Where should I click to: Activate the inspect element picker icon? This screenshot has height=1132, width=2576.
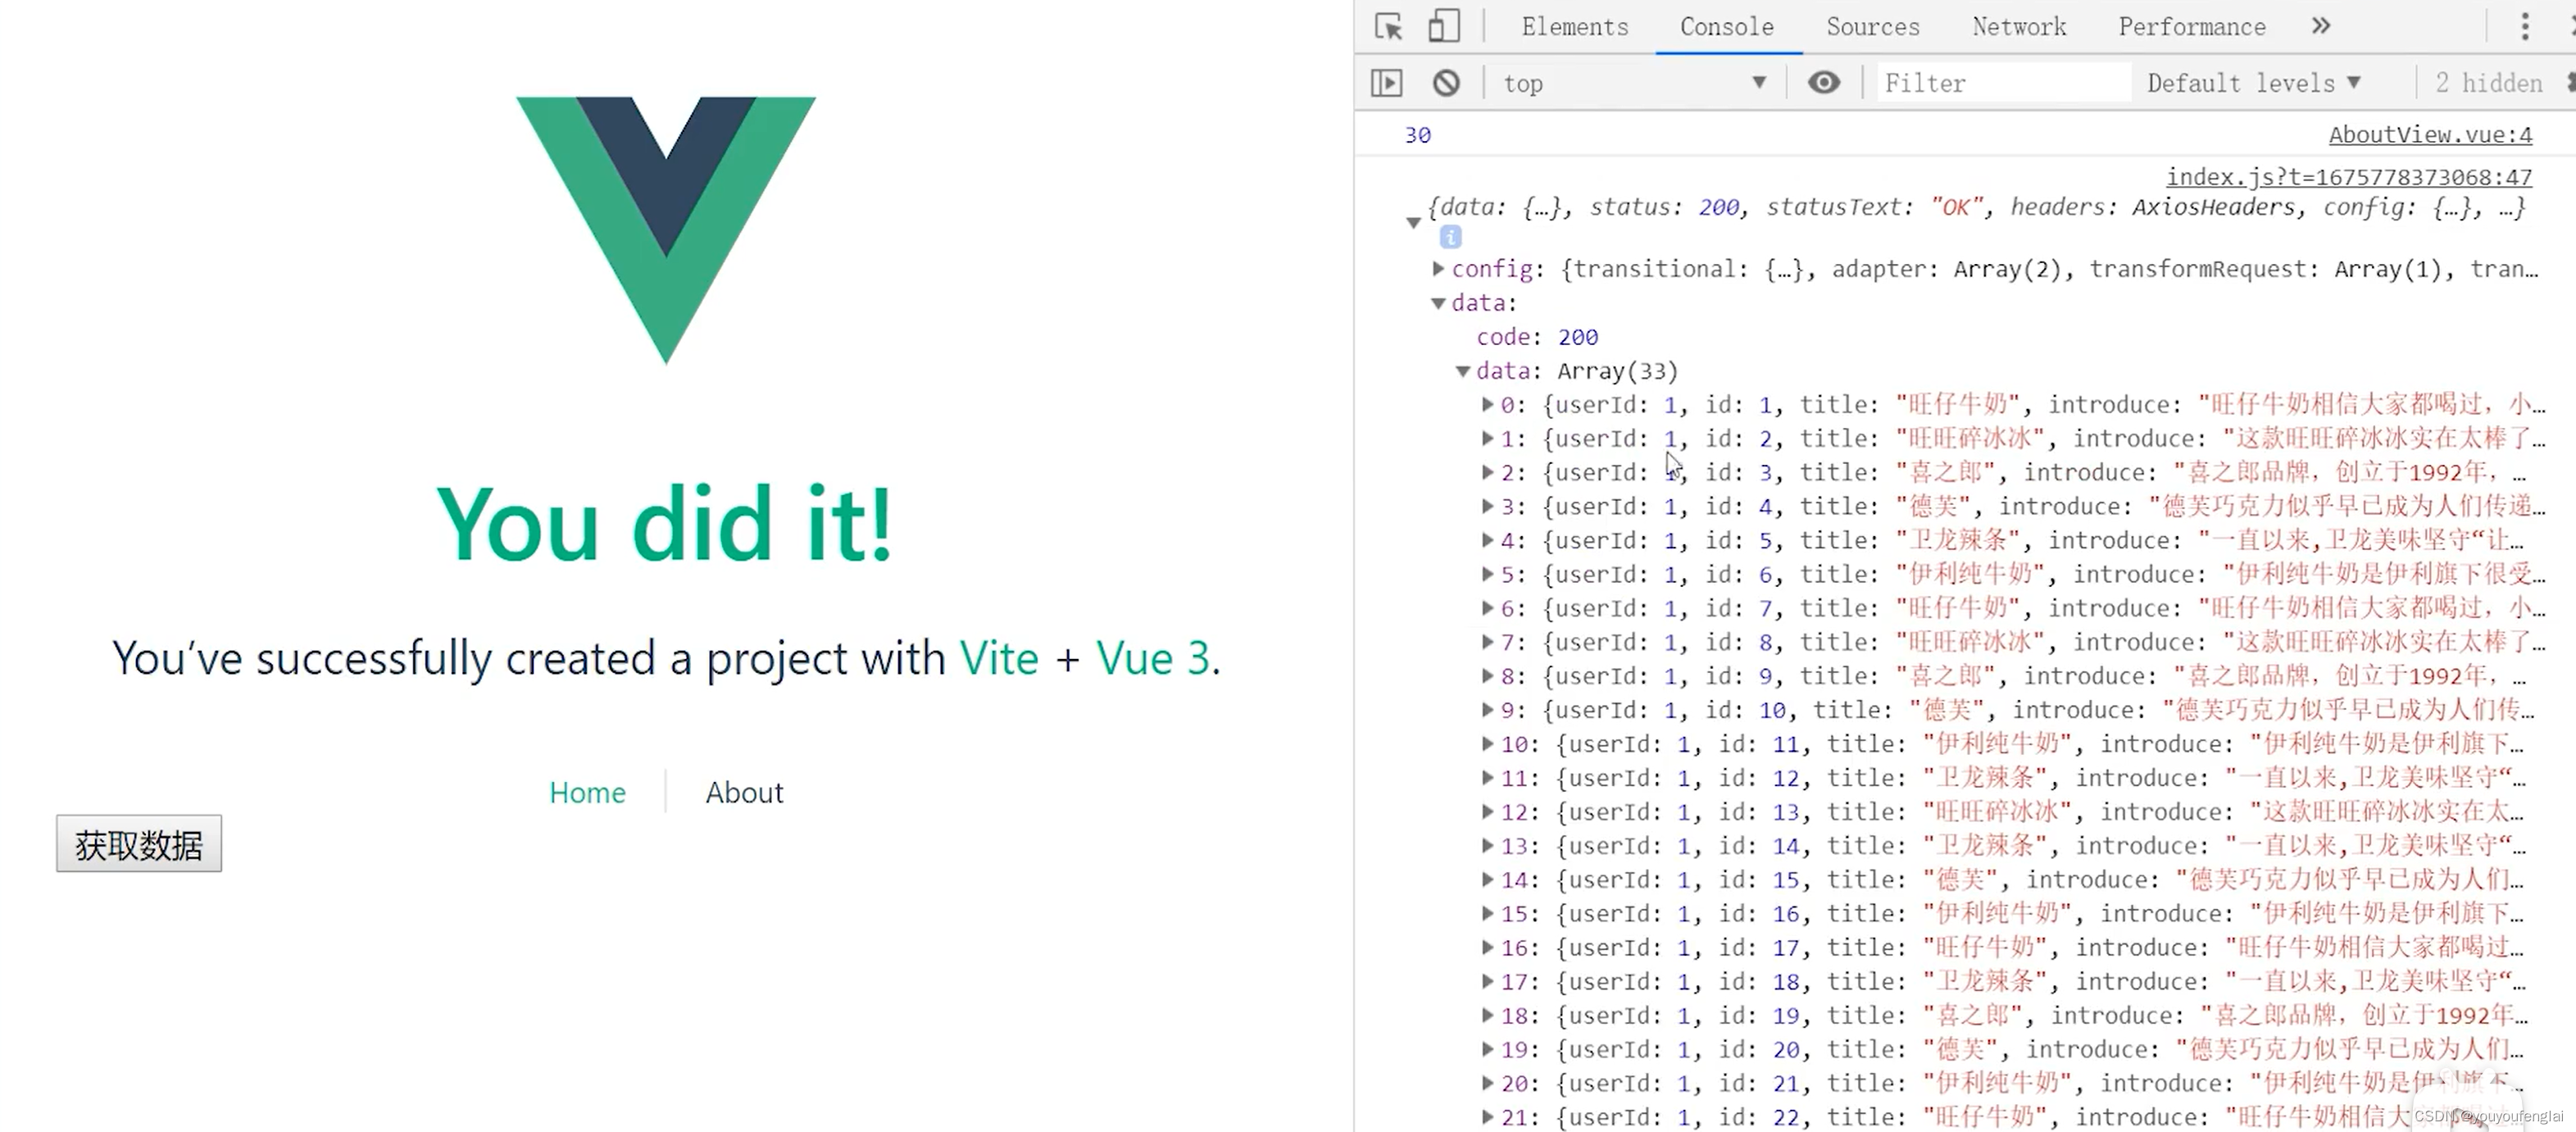click(1388, 26)
